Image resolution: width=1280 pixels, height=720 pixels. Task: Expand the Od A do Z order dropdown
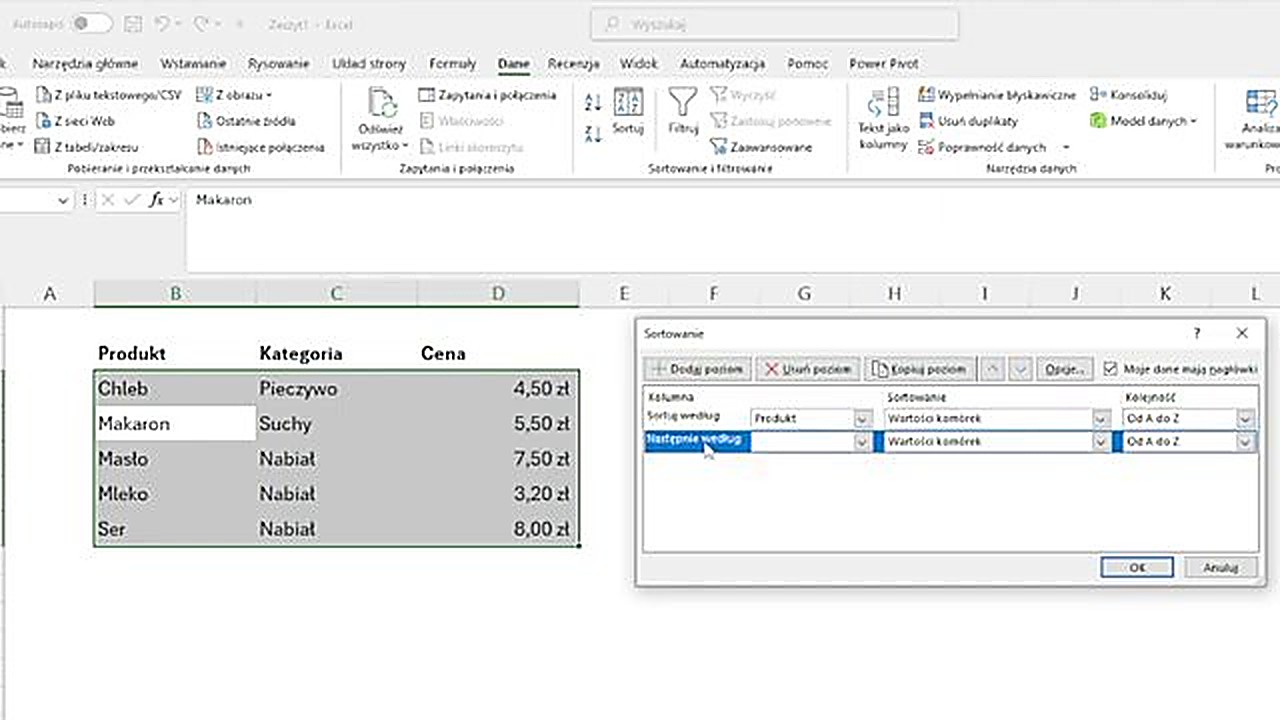(x=1245, y=418)
